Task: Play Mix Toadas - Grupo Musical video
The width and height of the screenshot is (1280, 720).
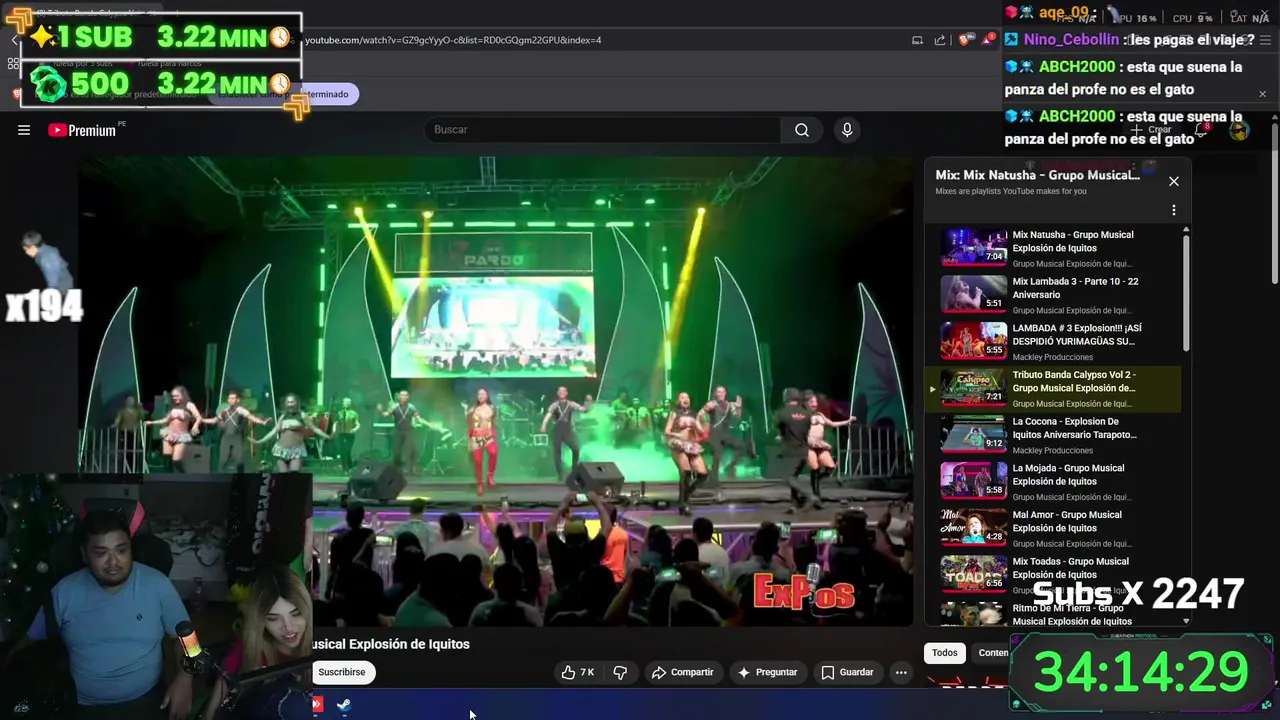Action: 1071,568
